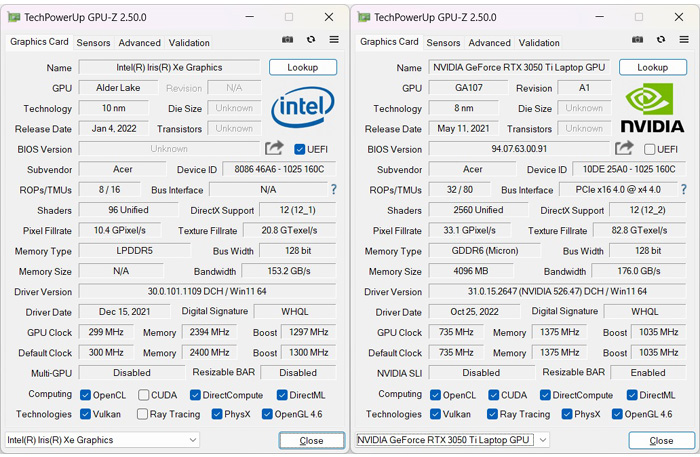Switch to Advanced tab in NVIDIA window

click(489, 43)
